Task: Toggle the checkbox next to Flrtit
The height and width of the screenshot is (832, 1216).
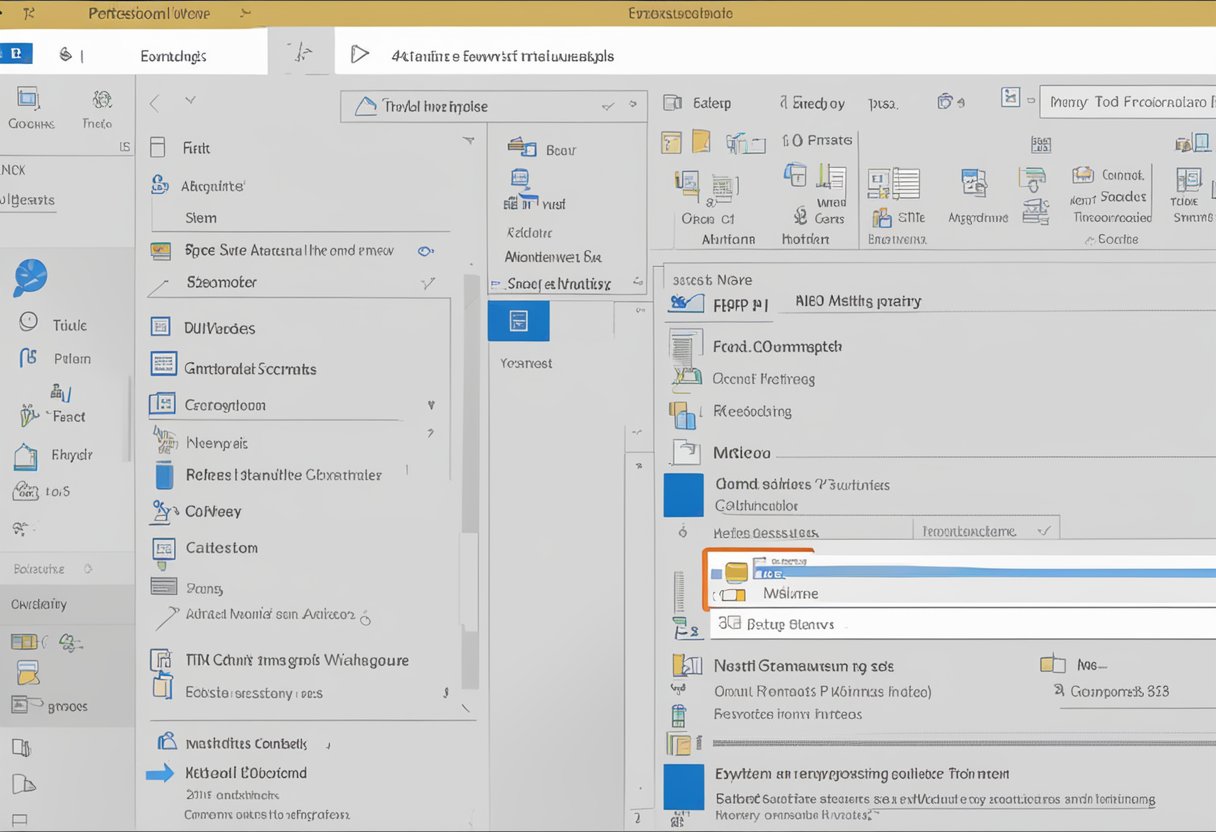Action: (157, 148)
